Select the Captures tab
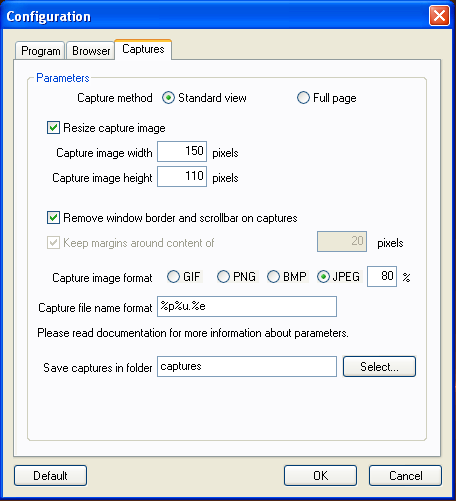This screenshot has height=501, width=456. pos(143,49)
